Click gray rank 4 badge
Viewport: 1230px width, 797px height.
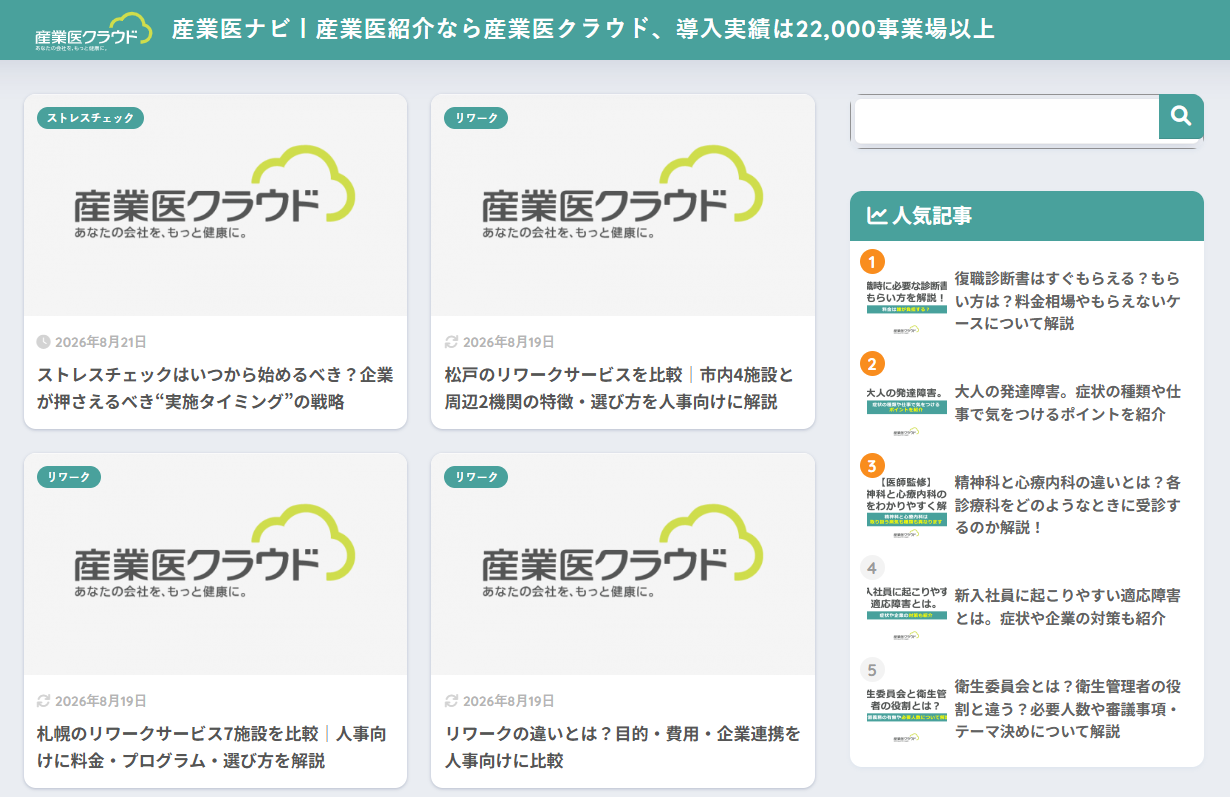click(x=872, y=568)
